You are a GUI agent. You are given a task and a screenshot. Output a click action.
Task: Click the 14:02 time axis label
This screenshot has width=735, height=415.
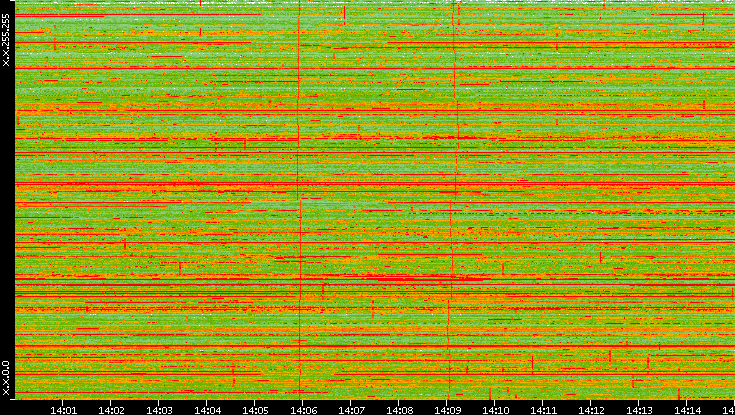[111, 410]
